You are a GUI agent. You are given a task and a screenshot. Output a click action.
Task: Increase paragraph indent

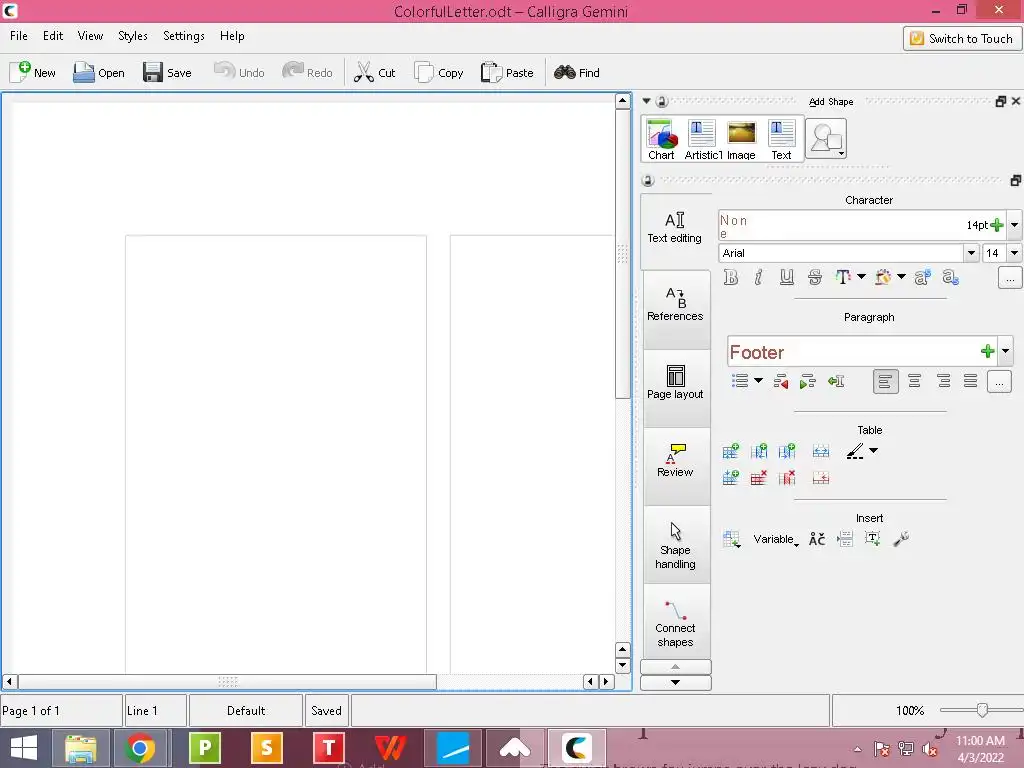coord(808,381)
